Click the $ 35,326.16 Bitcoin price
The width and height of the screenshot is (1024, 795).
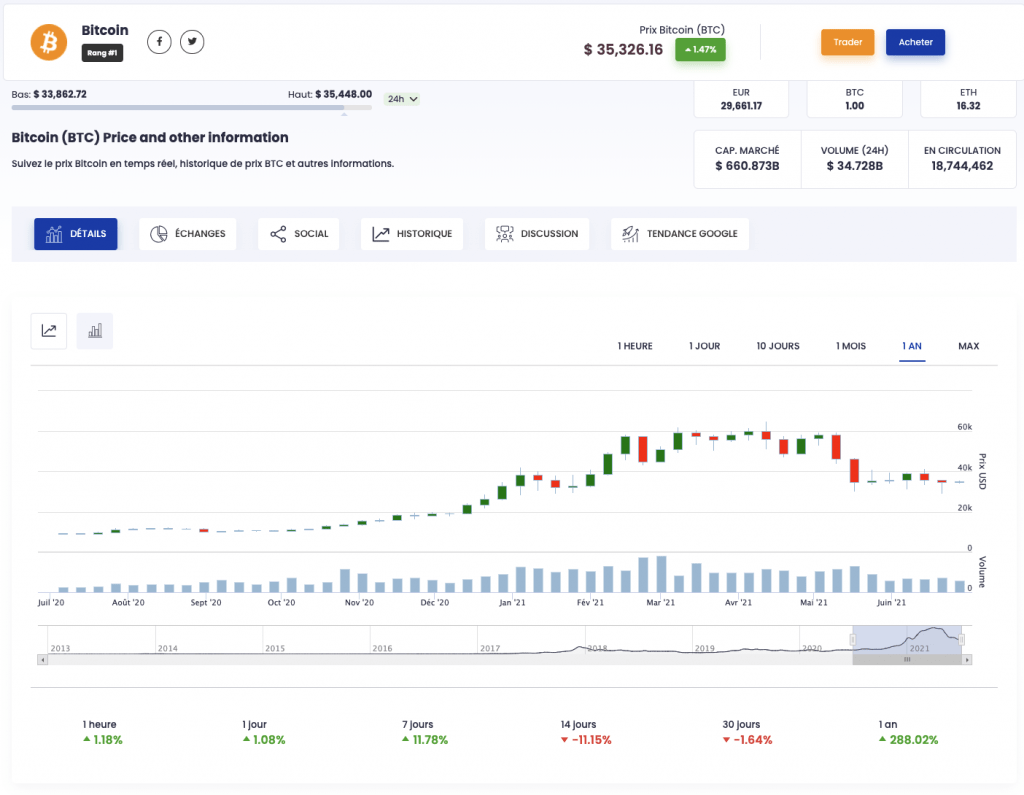pyautogui.click(x=623, y=50)
